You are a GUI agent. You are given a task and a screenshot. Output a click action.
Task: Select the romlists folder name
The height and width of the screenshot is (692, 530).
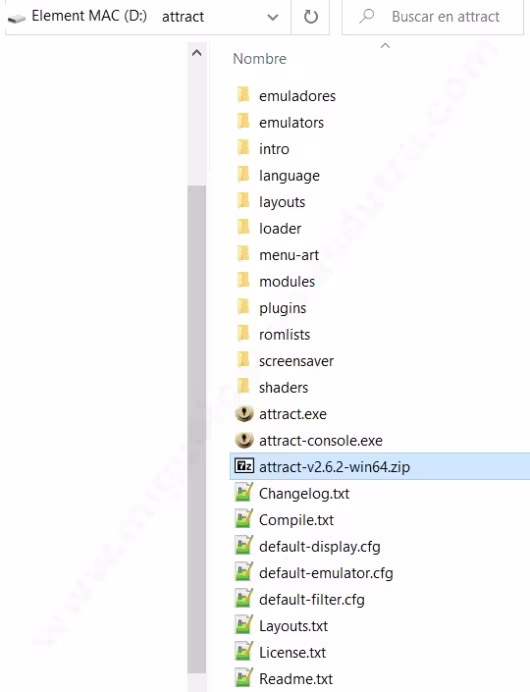click(x=285, y=334)
